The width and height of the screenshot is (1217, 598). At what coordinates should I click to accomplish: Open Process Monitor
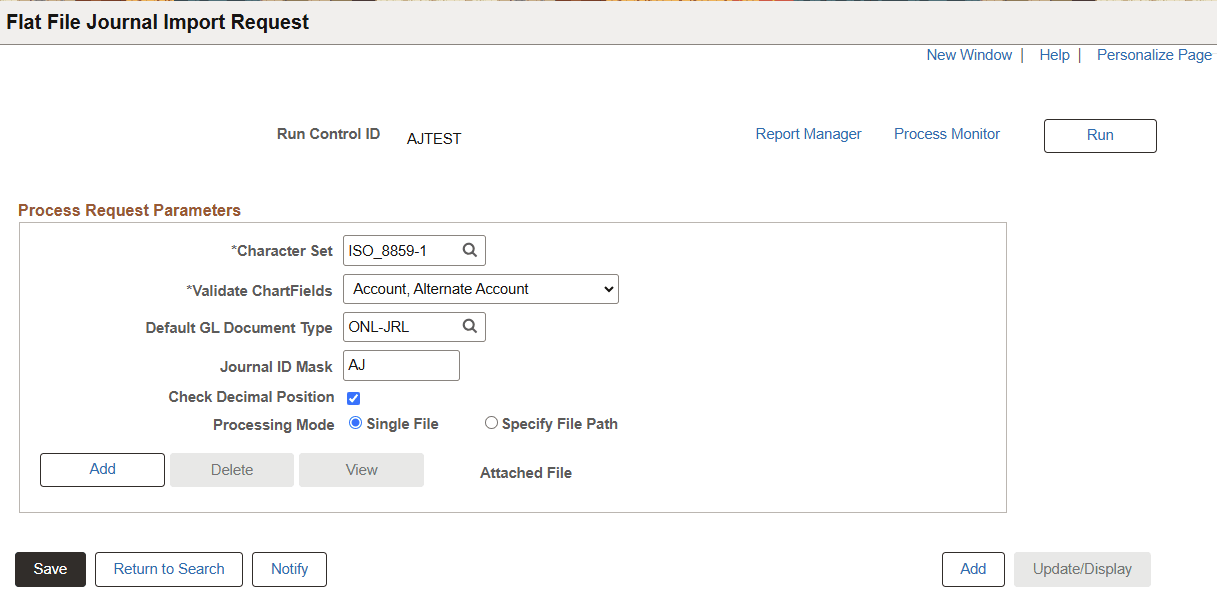(946, 133)
